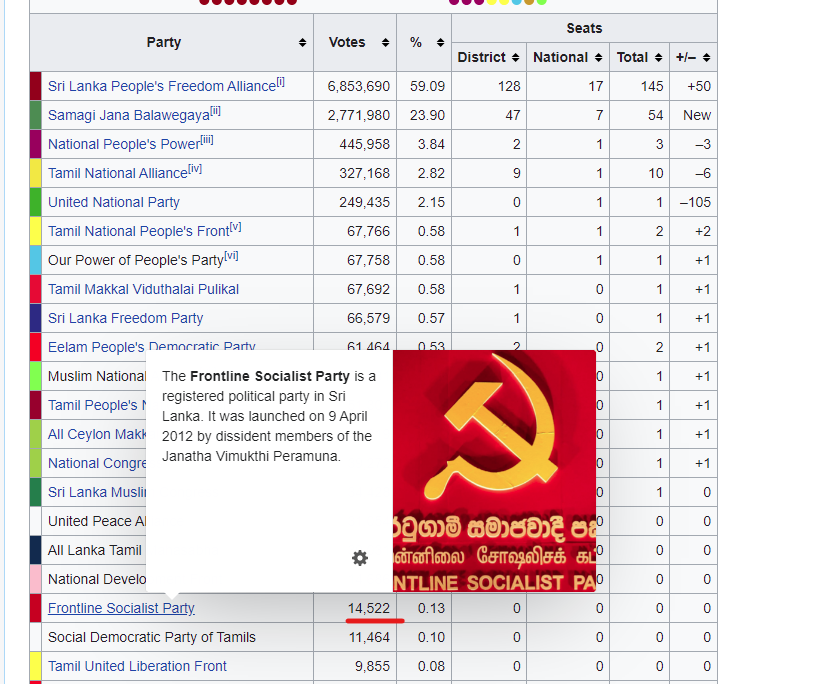
Task: Open National Congress link
Action: (97, 464)
